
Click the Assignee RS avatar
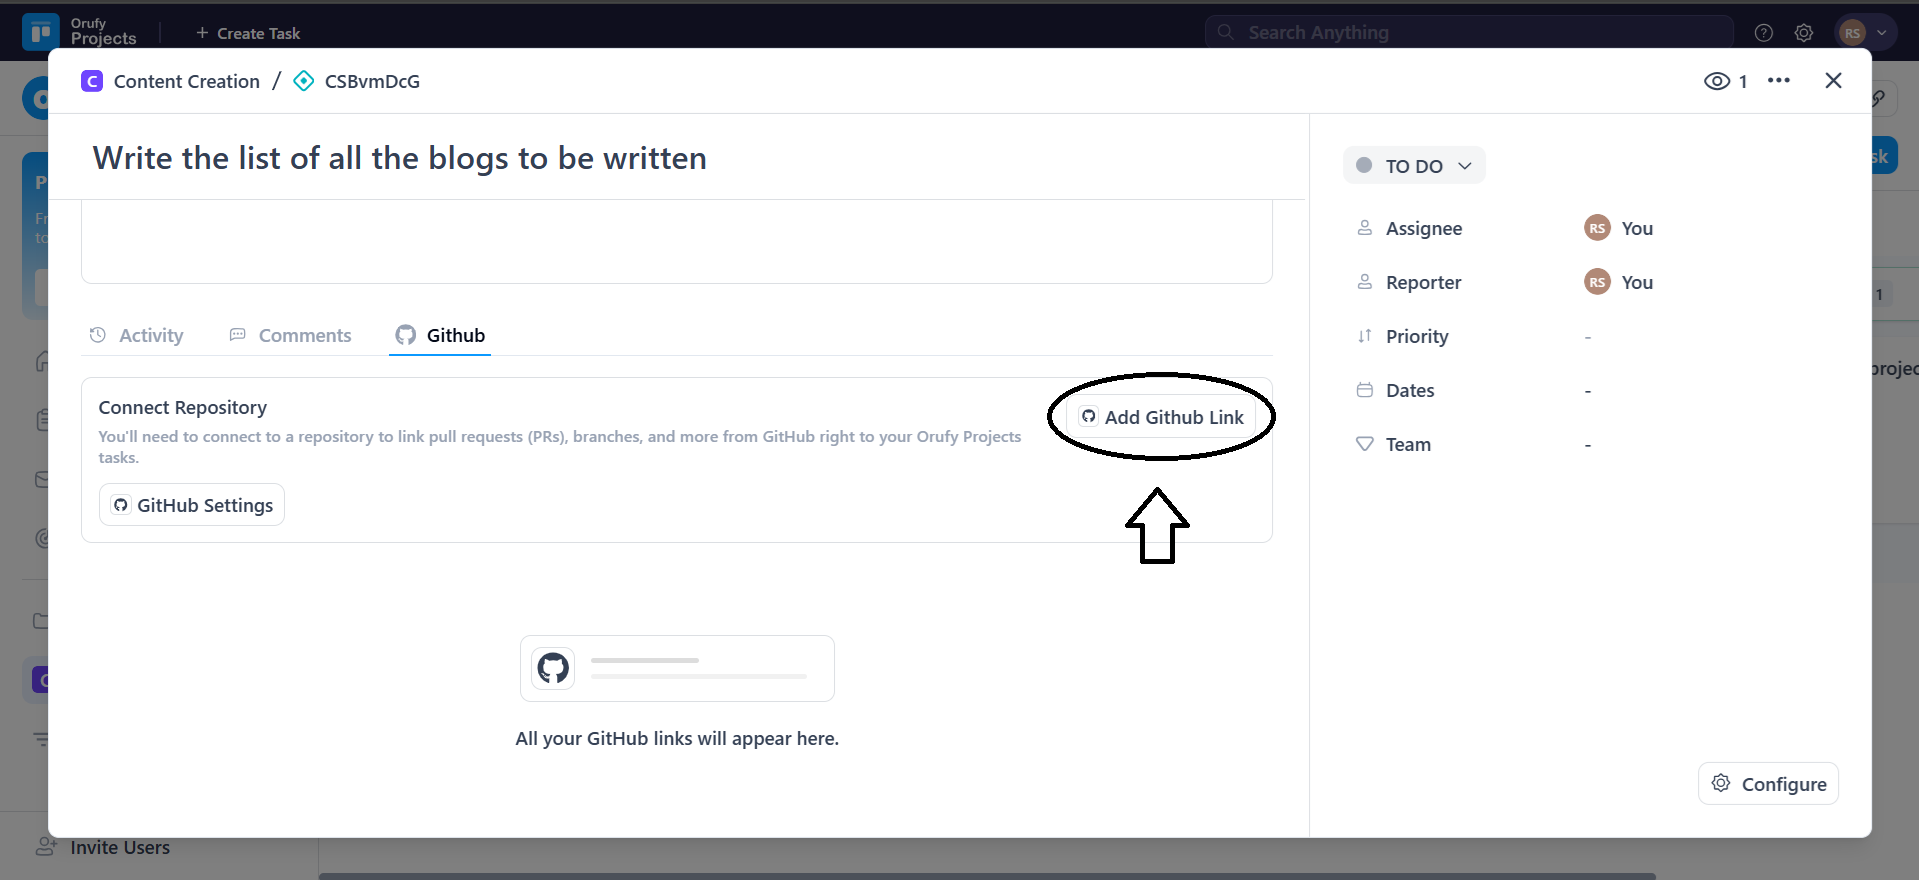coord(1597,228)
